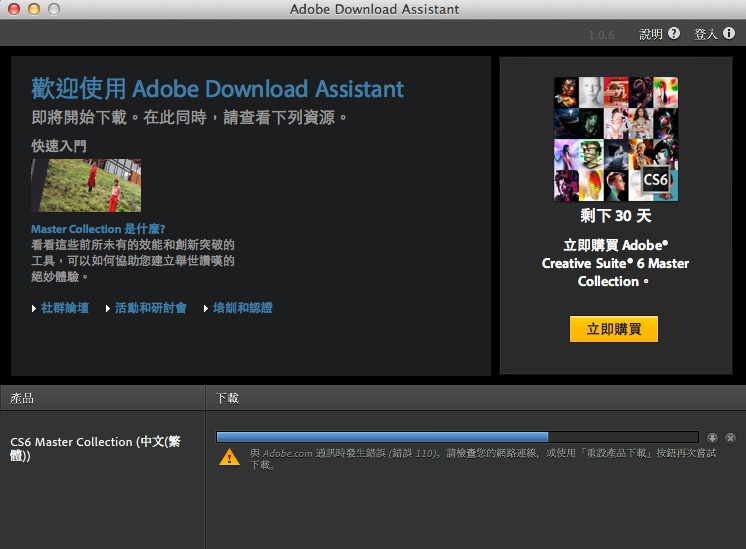
Task: Click the sign-in info icon
Action: (729, 33)
